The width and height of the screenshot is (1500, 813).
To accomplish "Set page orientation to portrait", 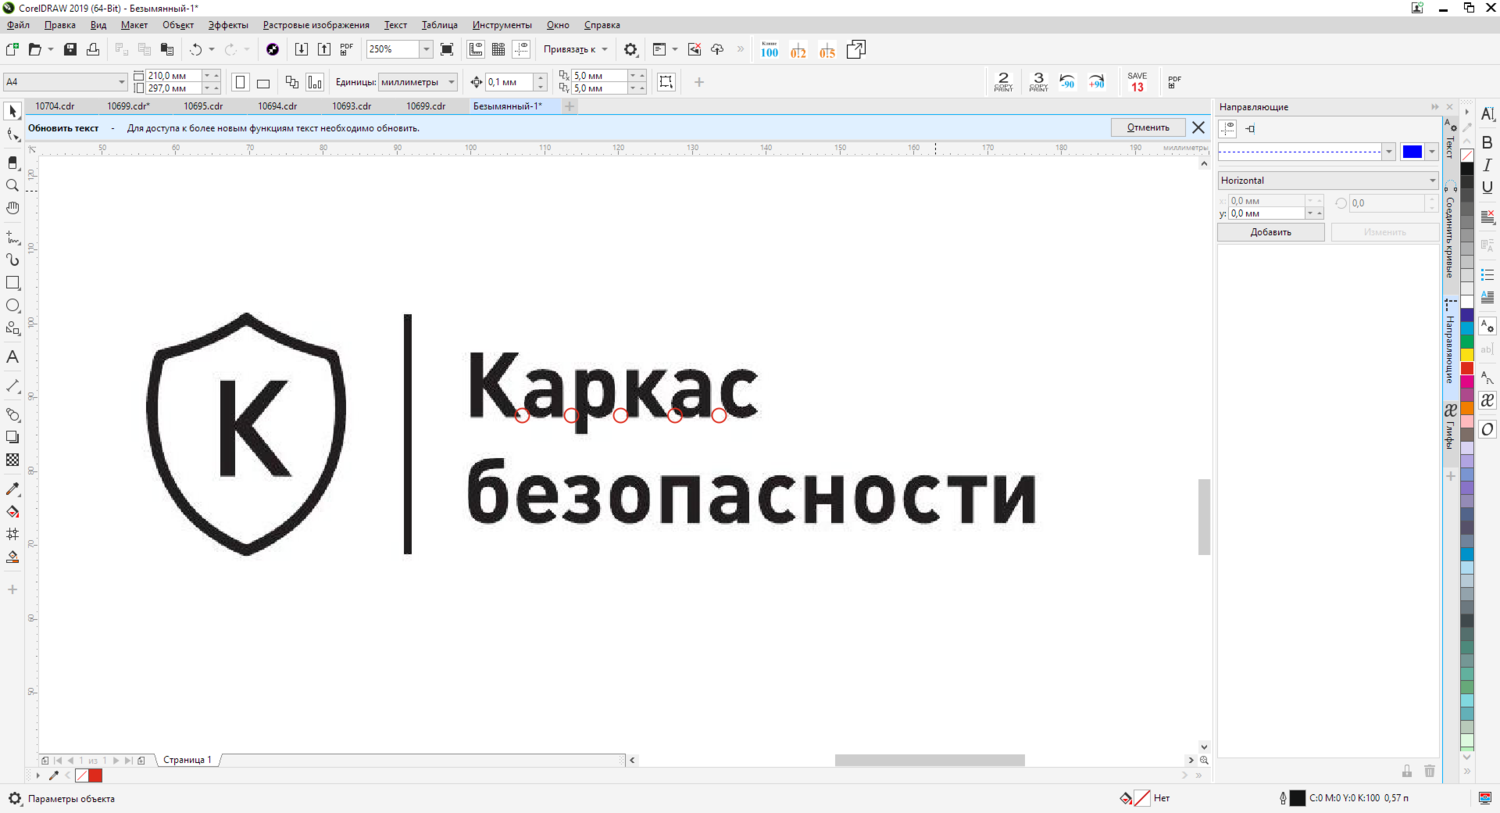I will [x=240, y=82].
